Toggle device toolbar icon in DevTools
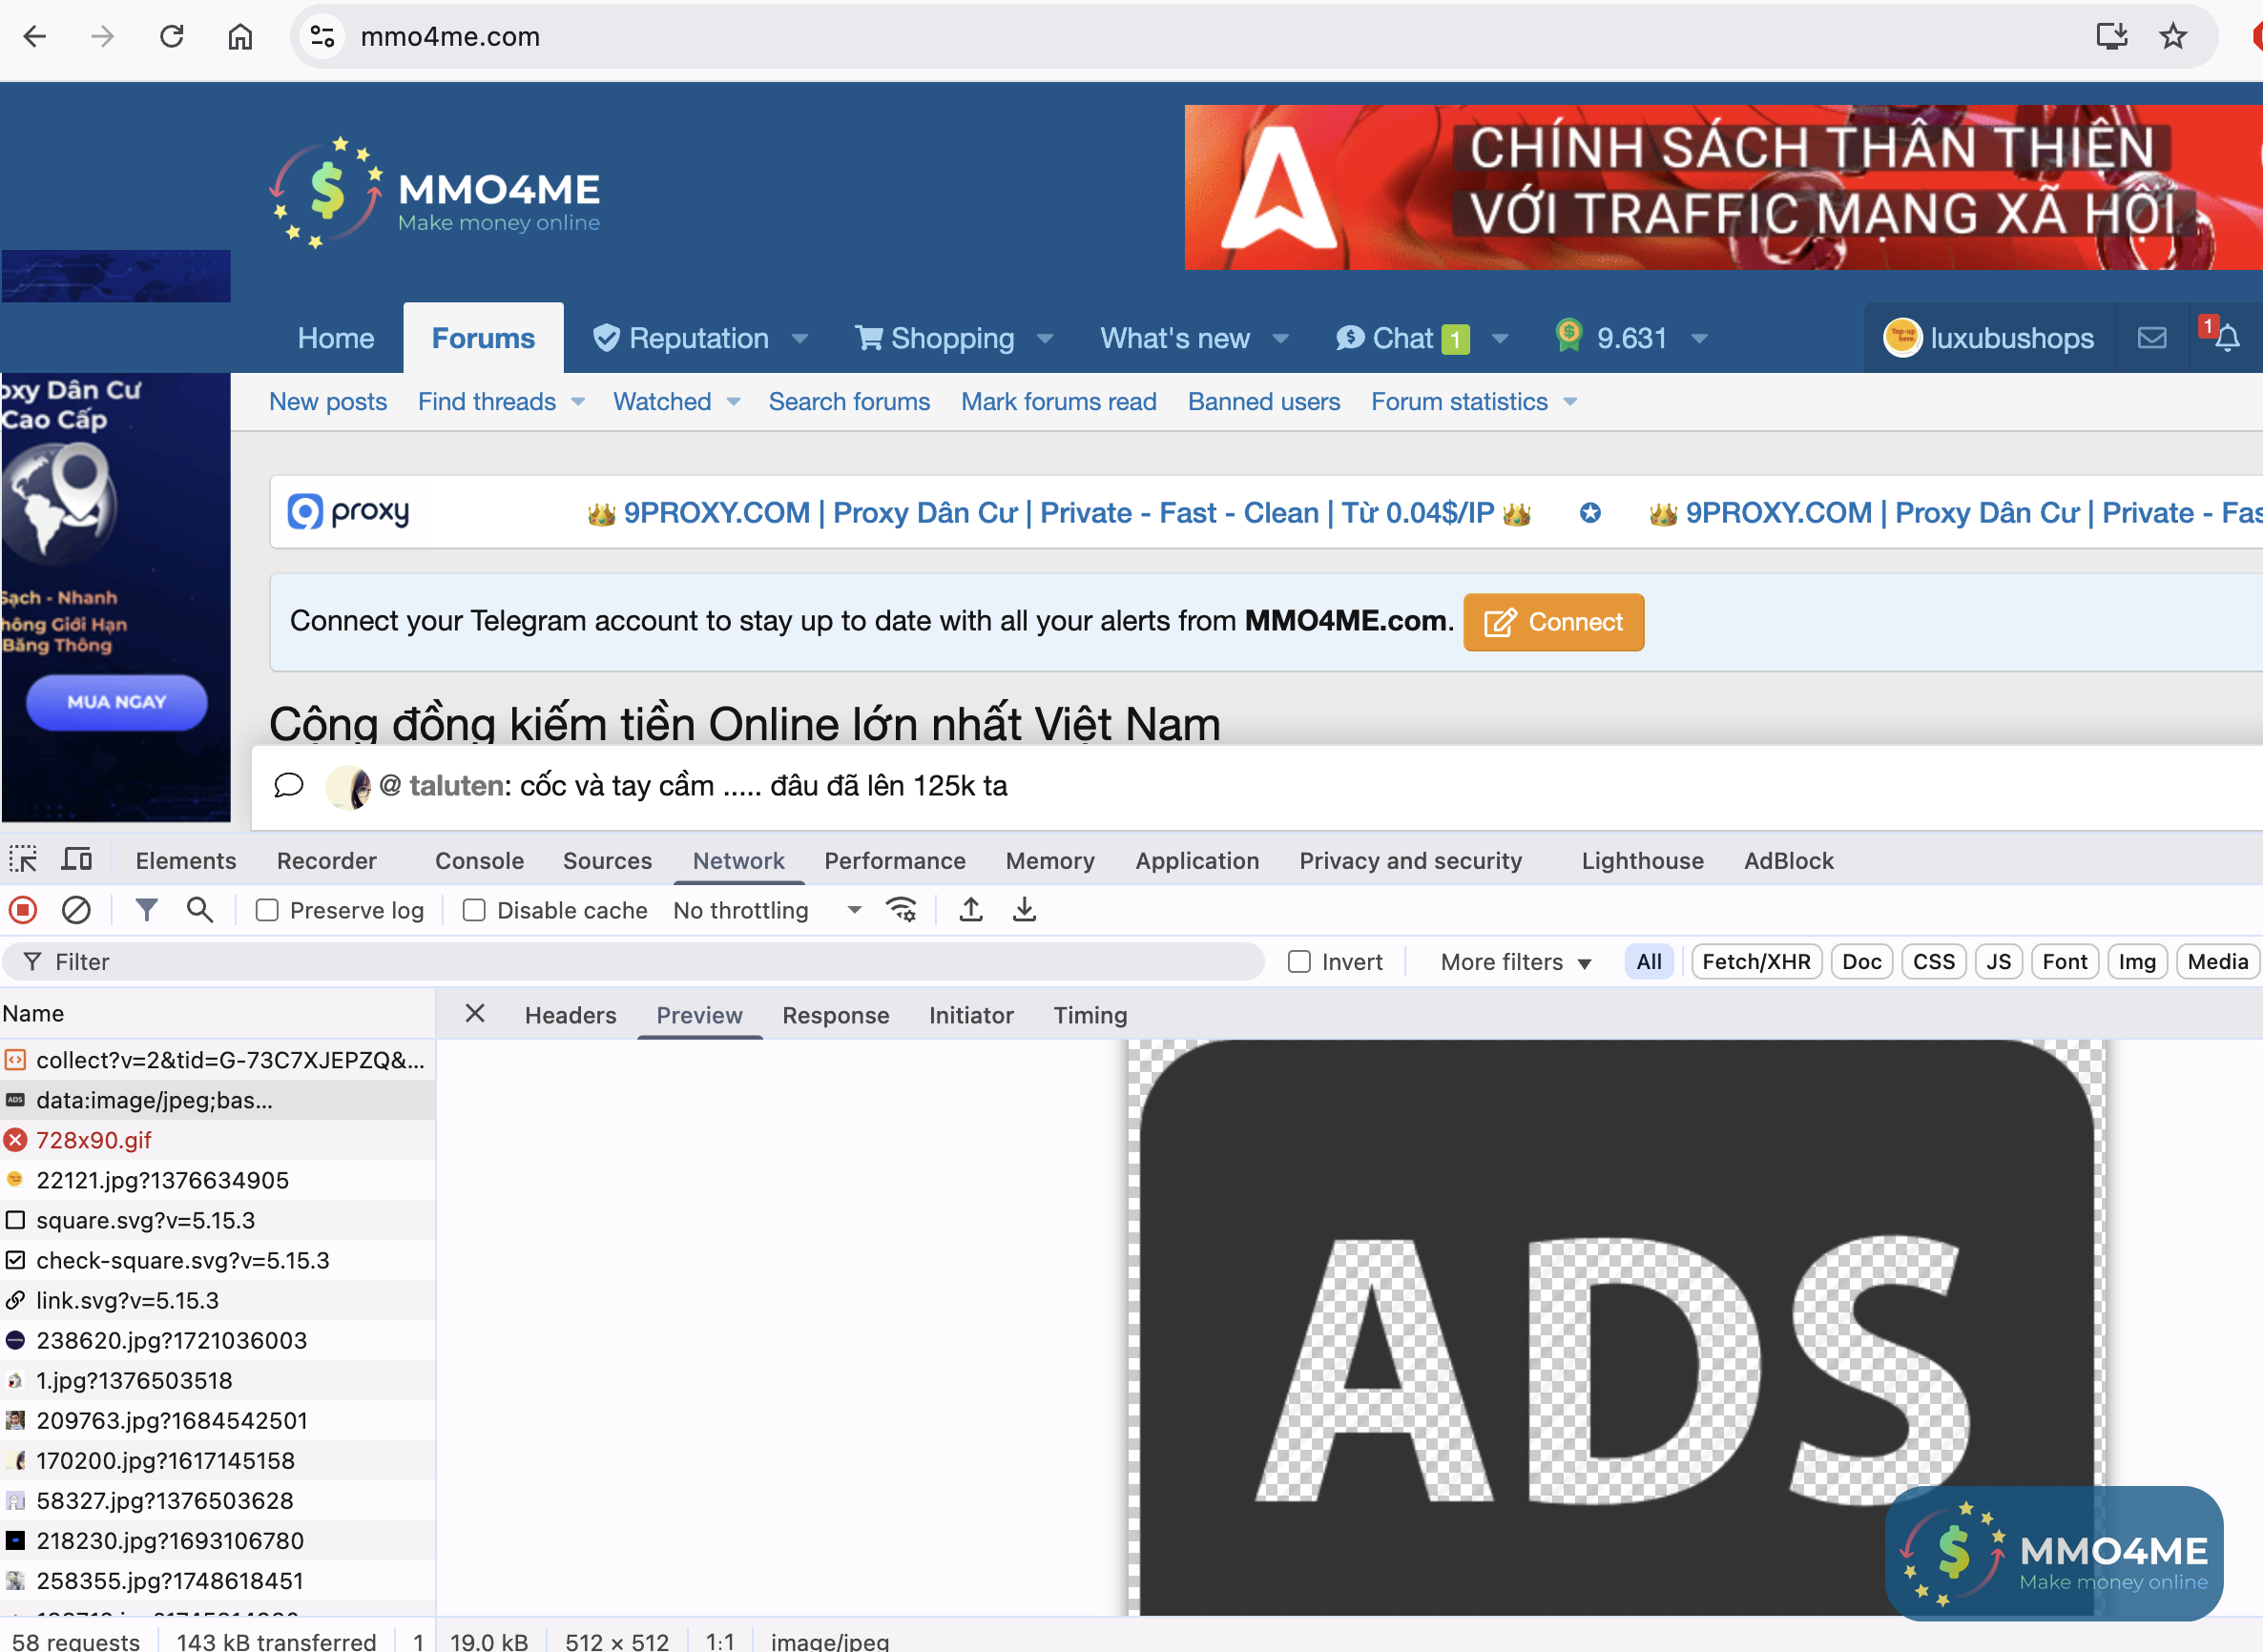Image resolution: width=2263 pixels, height=1652 pixels. [x=77, y=860]
